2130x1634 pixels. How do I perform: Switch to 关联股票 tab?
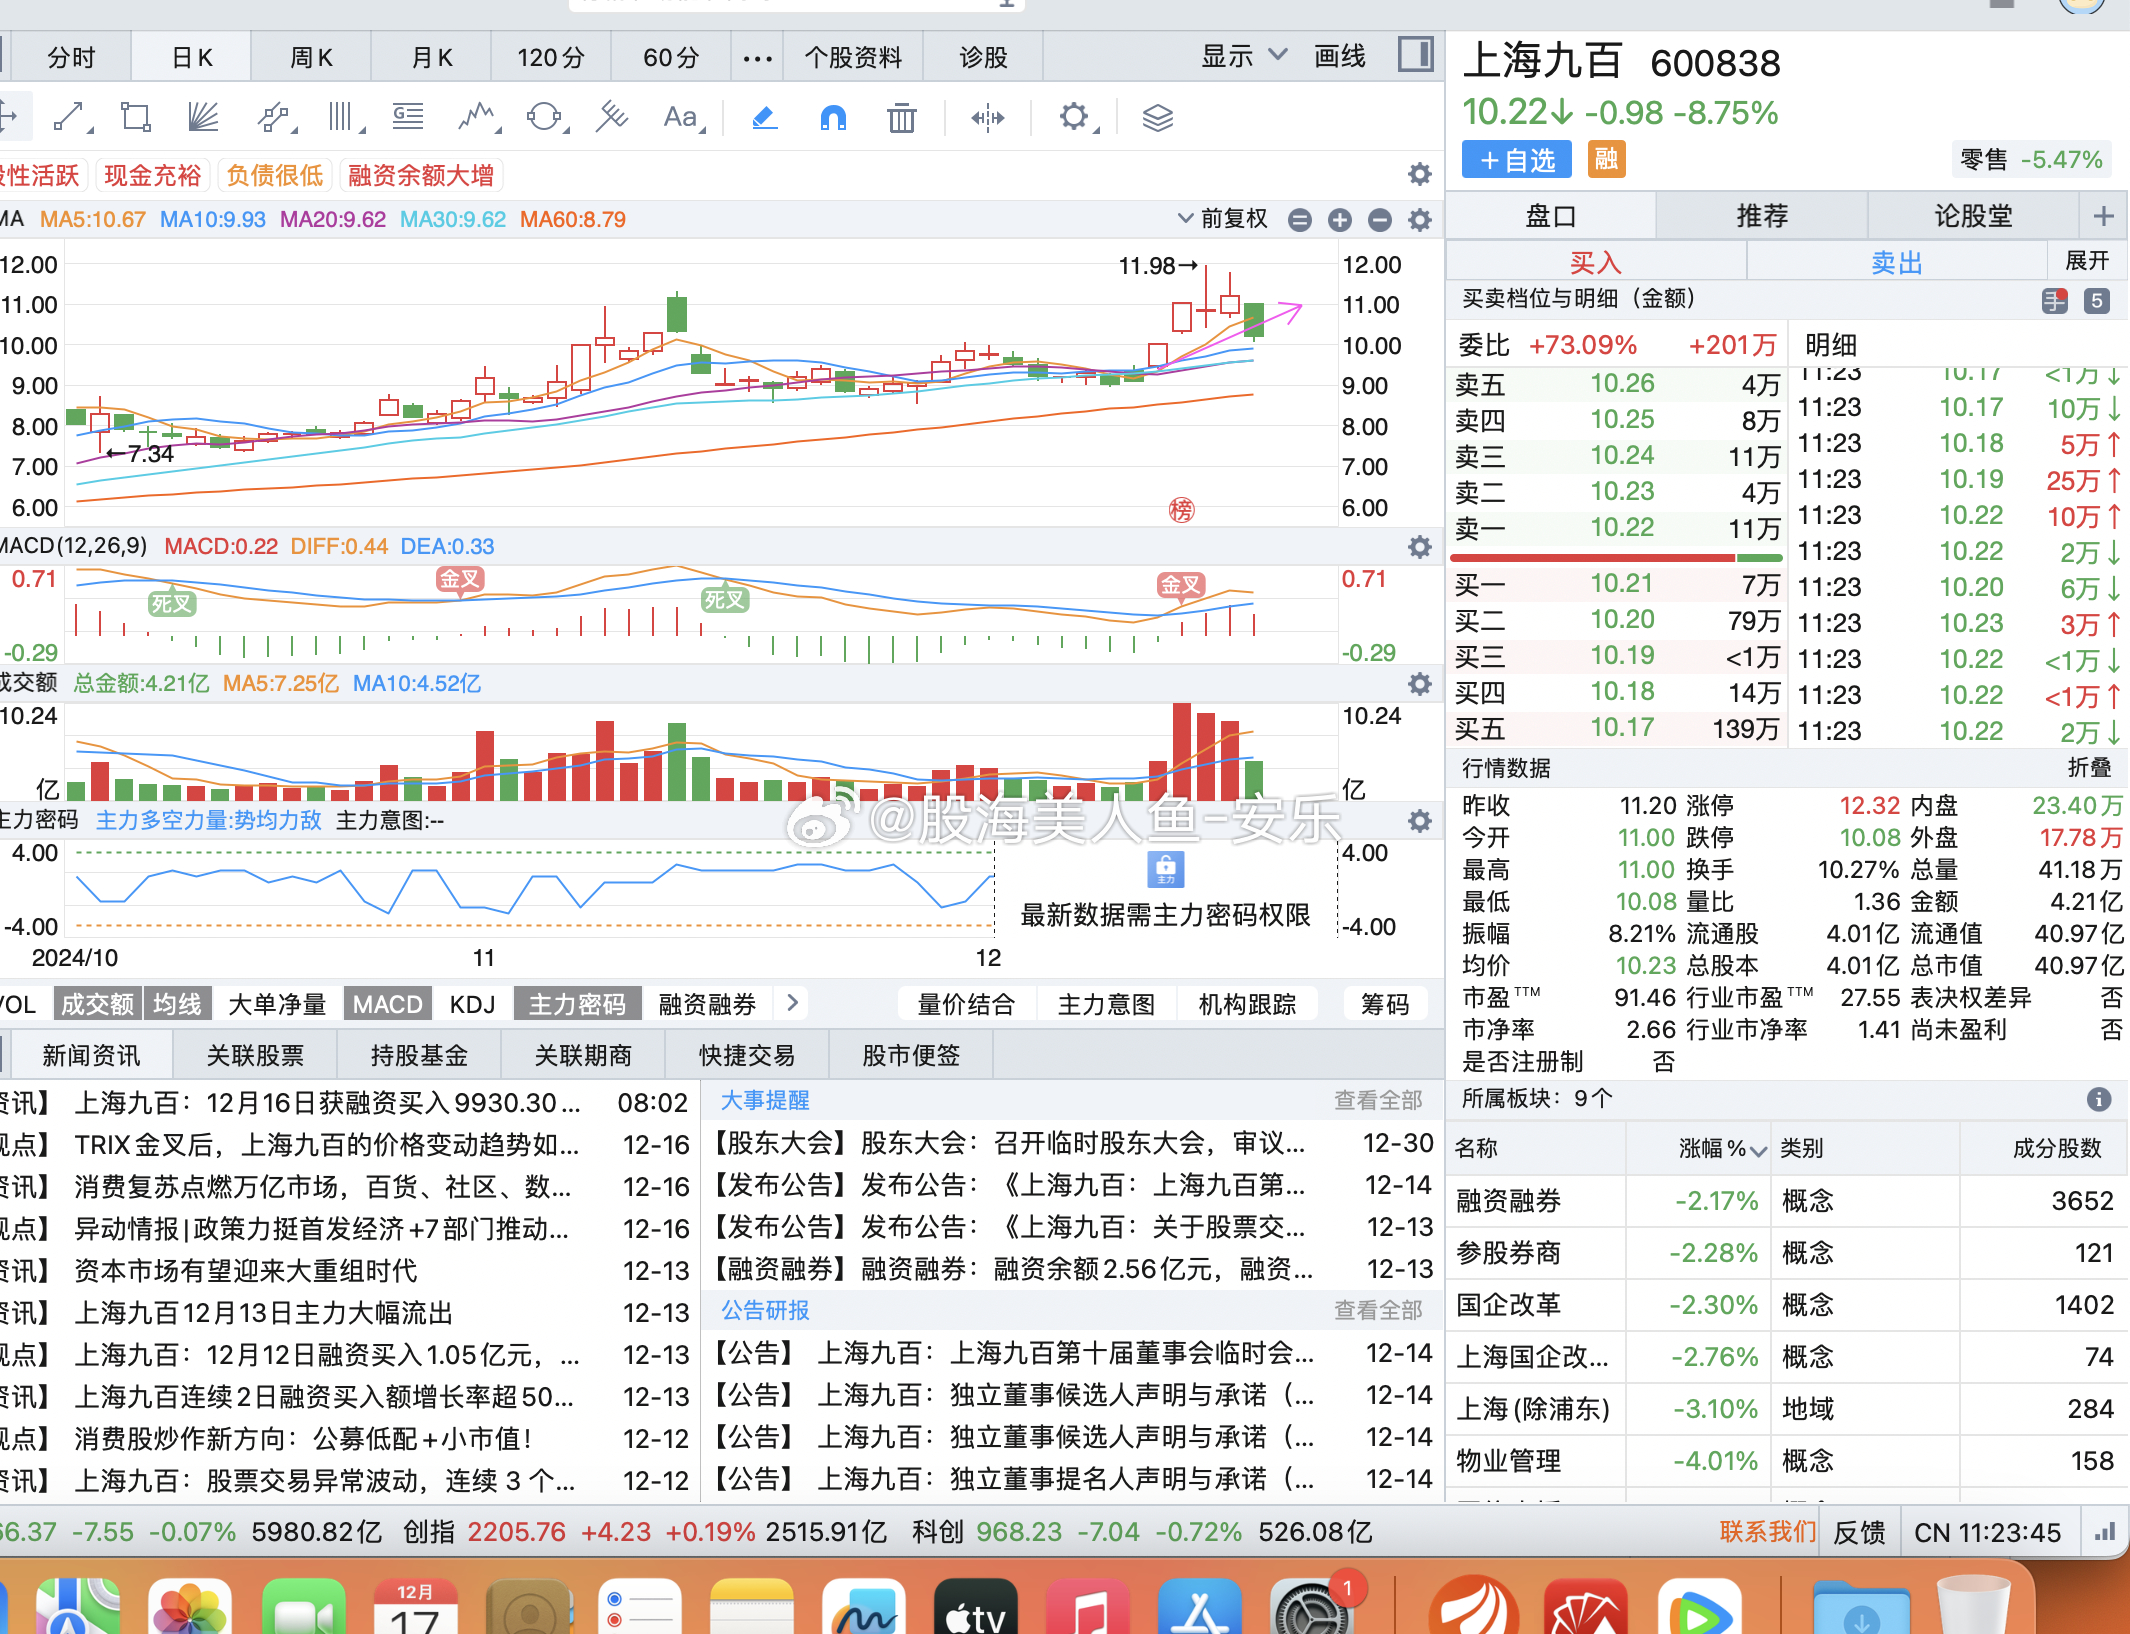pyautogui.click(x=255, y=1056)
